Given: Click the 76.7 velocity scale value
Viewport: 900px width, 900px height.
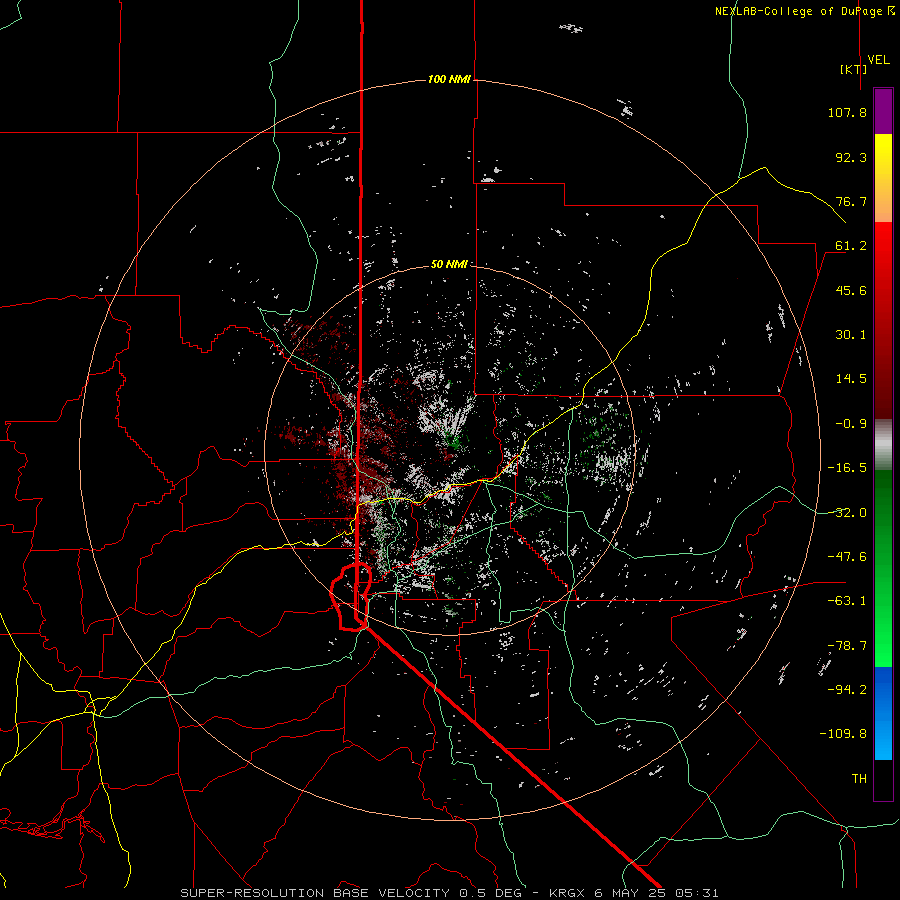Looking at the screenshot, I should [851, 201].
